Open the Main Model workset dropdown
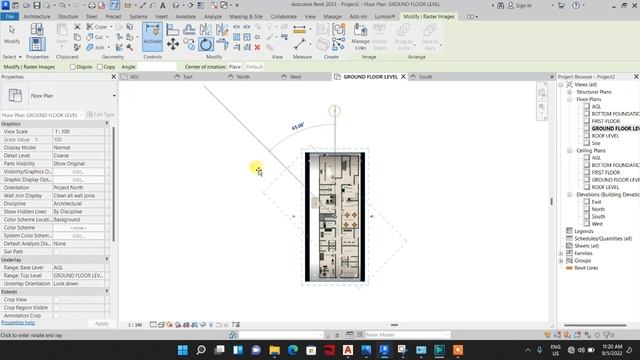Image resolution: width=640 pixels, height=360 pixels. coord(407,335)
